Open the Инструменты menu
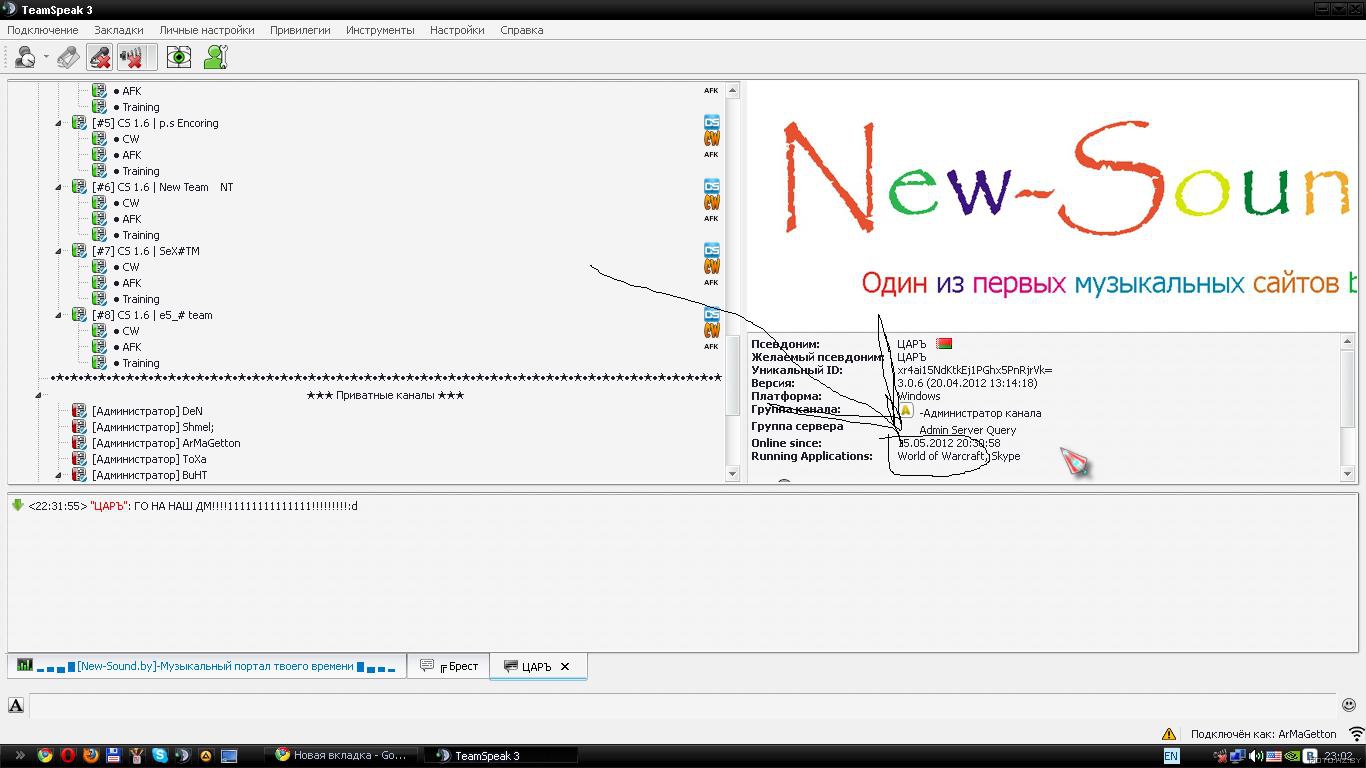The width and height of the screenshot is (1366, 768). 380,30
